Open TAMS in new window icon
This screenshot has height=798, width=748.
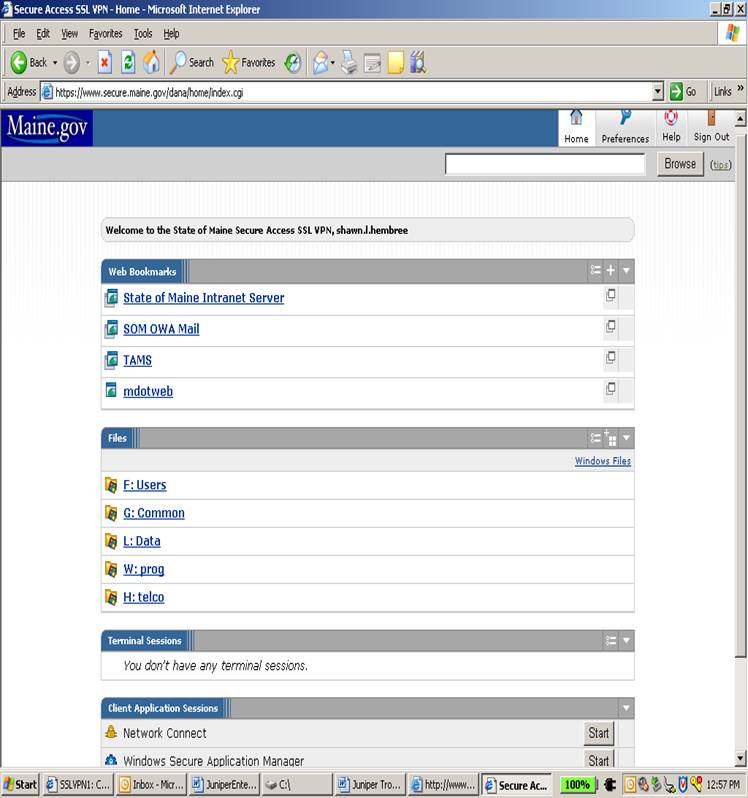pyautogui.click(x=611, y=358)
